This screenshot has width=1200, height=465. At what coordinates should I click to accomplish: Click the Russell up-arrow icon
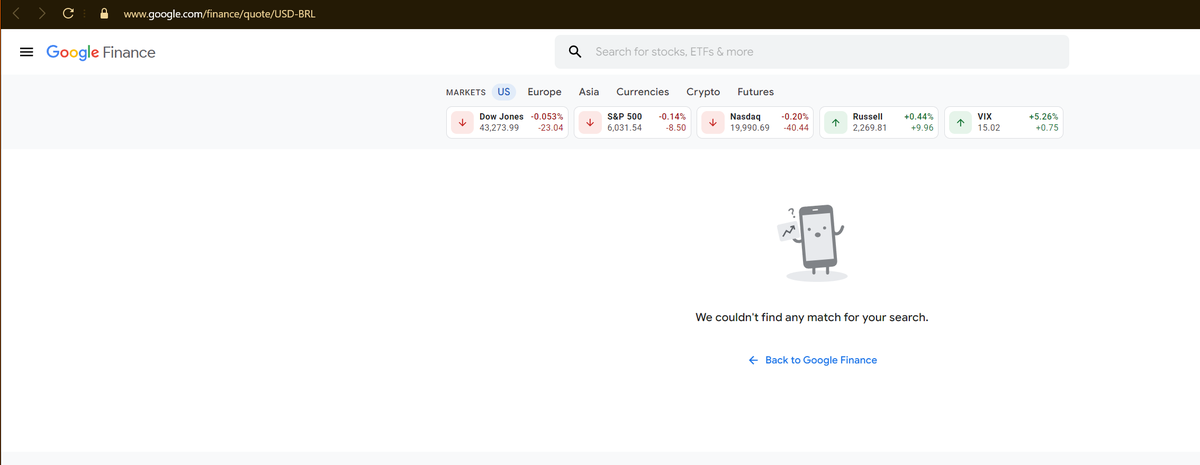[x=835, y=123]
